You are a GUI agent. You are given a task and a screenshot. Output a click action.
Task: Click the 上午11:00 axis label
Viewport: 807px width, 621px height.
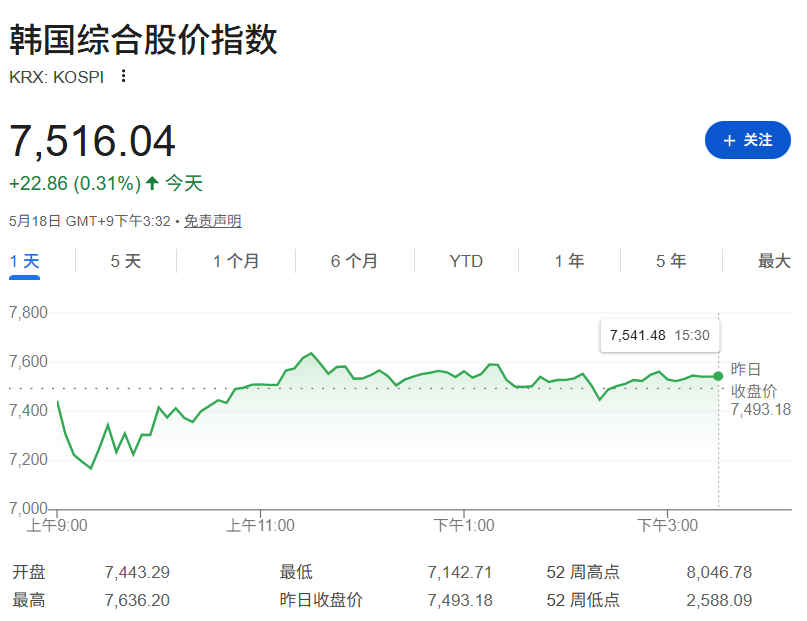point(260,525)
